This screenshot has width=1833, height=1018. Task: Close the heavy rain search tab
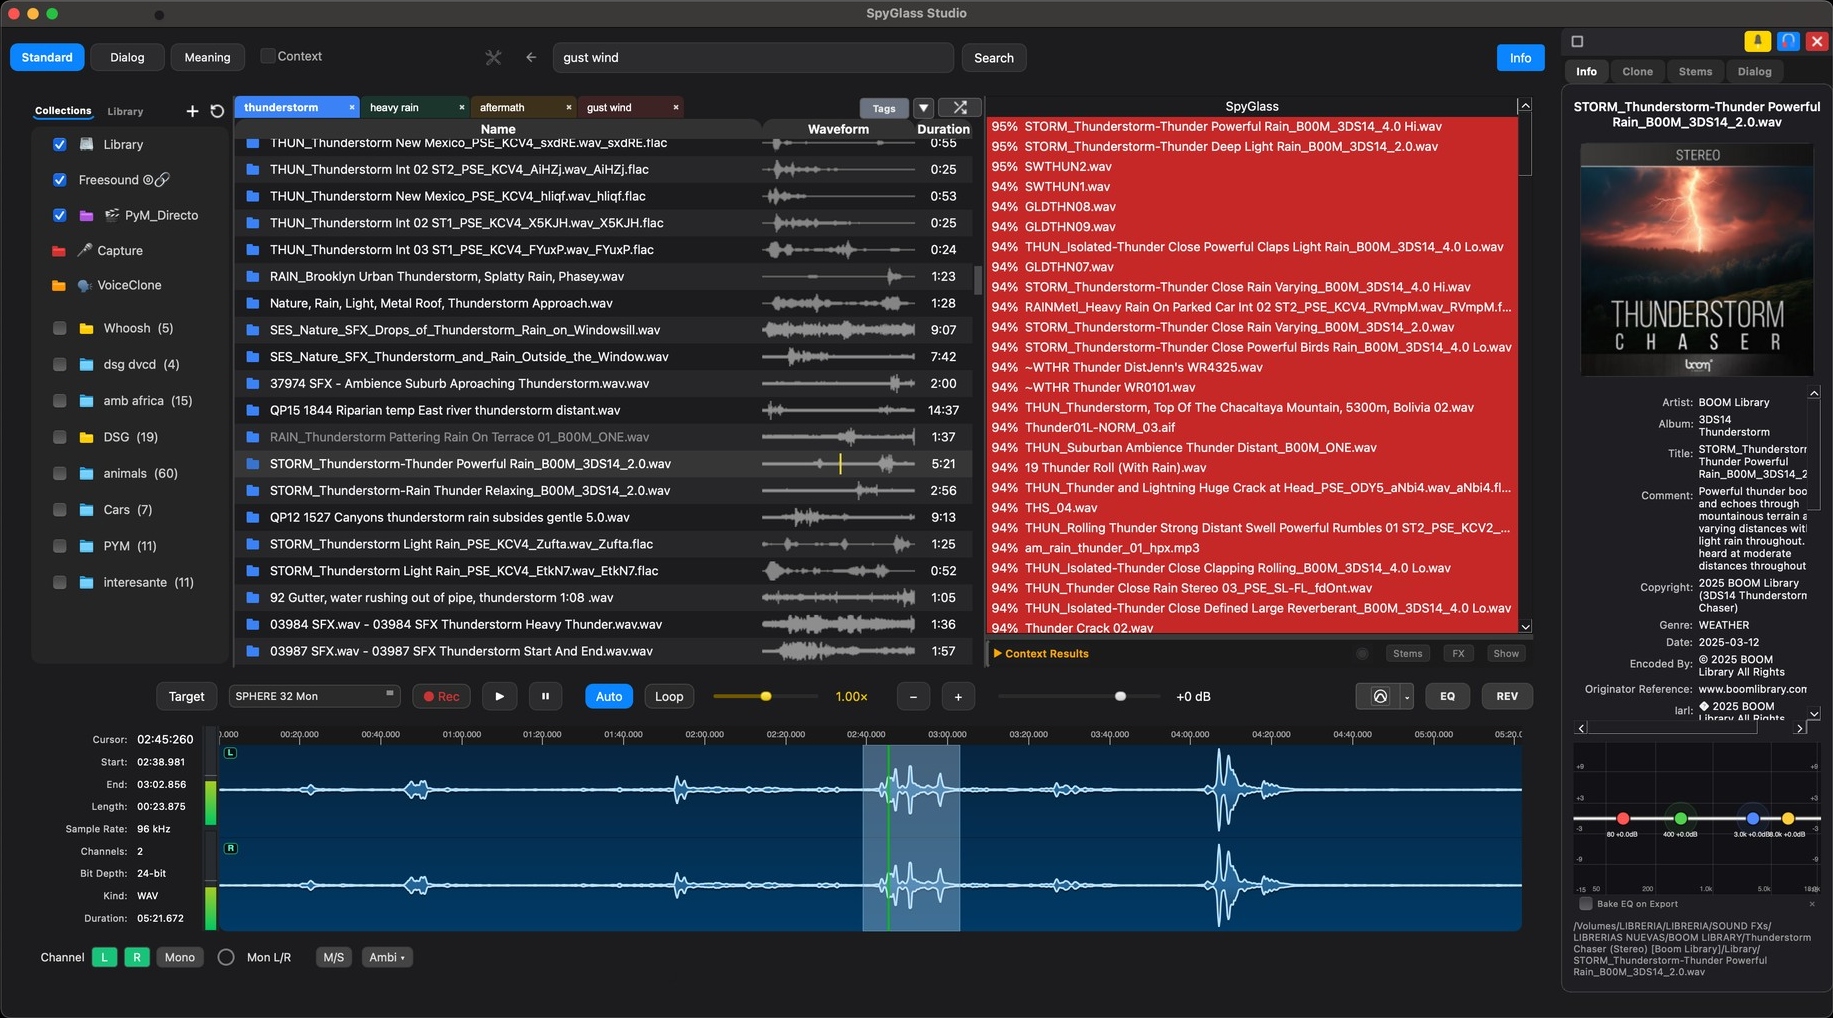pos(462,107)
